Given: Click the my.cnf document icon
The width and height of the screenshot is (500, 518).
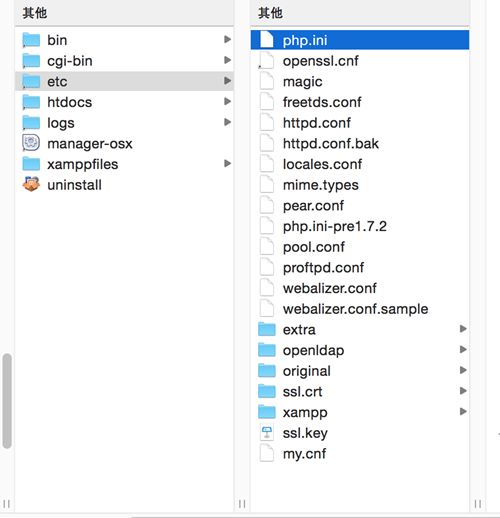Looking at the screenshot, I should pos(266,454).
